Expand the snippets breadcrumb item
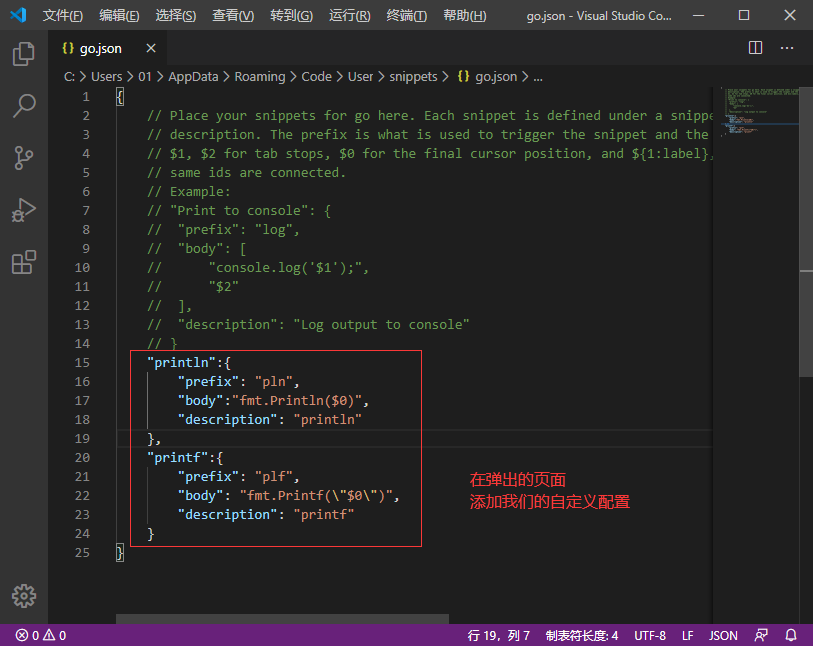This screenshot has width=813, height=646. (413, 76)
